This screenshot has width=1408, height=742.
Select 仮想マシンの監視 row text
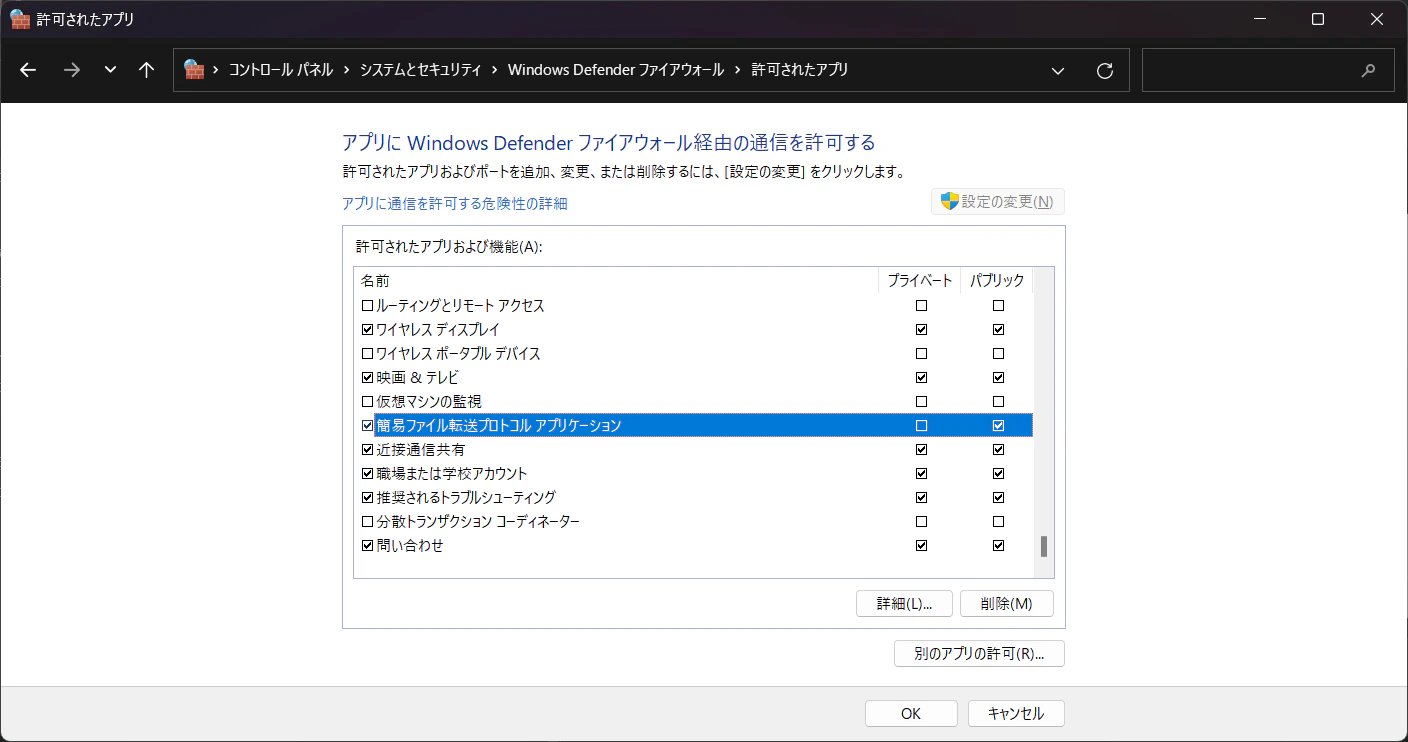click(428, 401)
